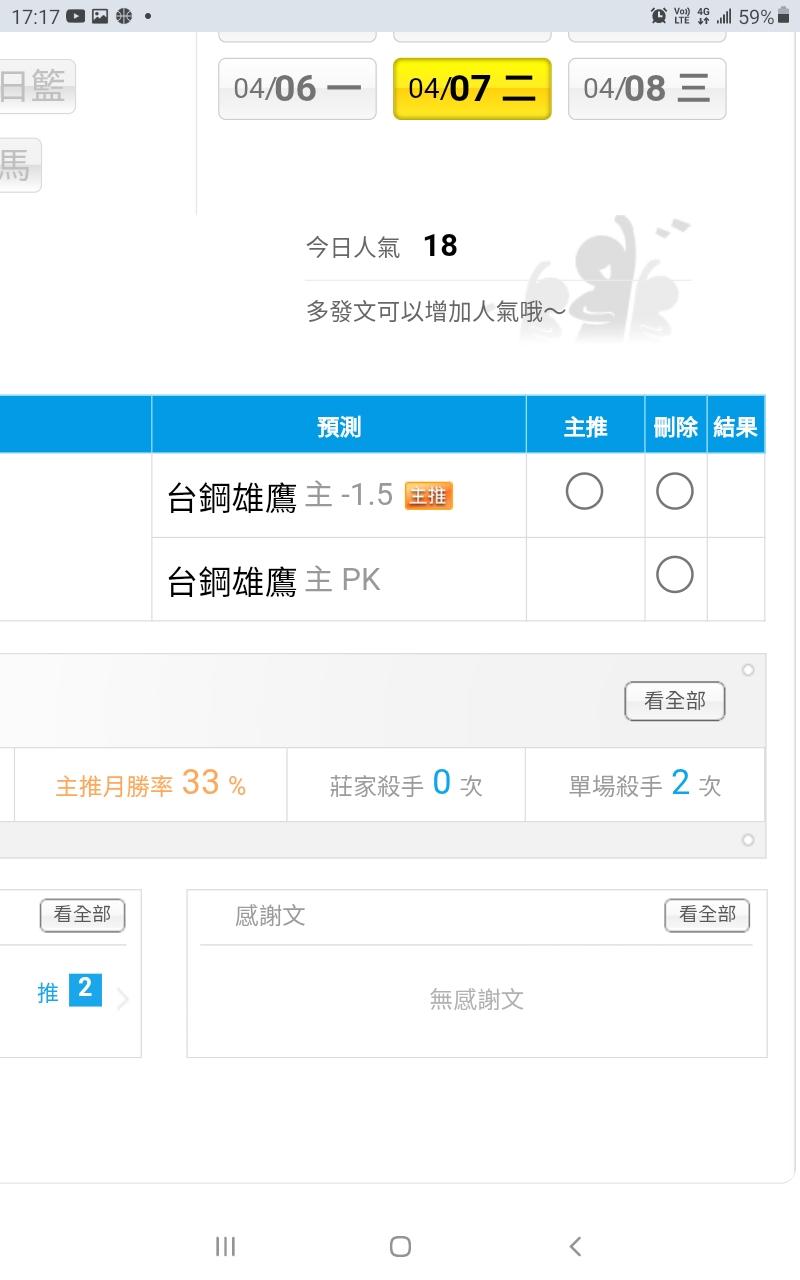Image resolution: width=800 pixels, height=1280 pixels.
Task: Tap the orange 主推 badge icon
Action: point(428,495)
